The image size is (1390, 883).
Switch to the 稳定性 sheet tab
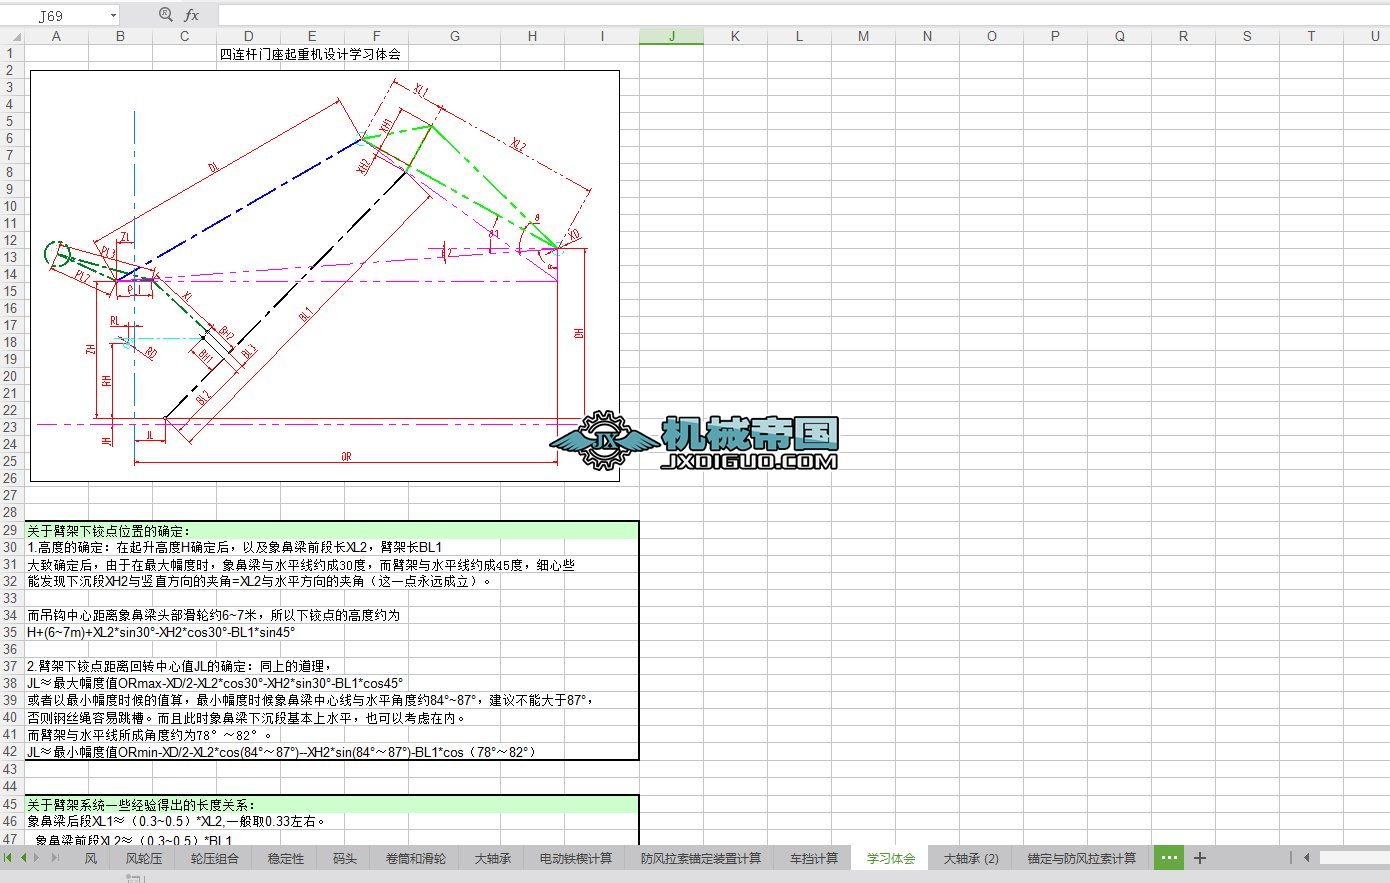286,858
